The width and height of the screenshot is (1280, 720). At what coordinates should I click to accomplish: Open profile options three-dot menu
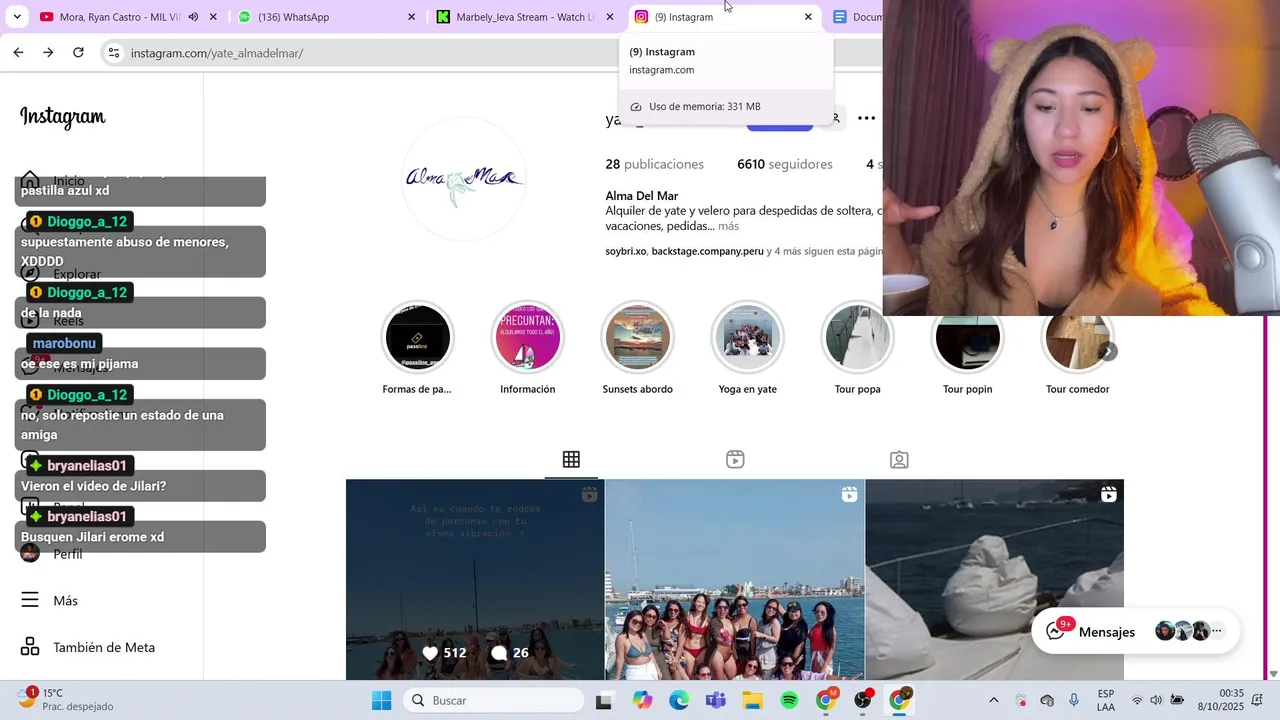pyautogui.click(x=866, y=118)
